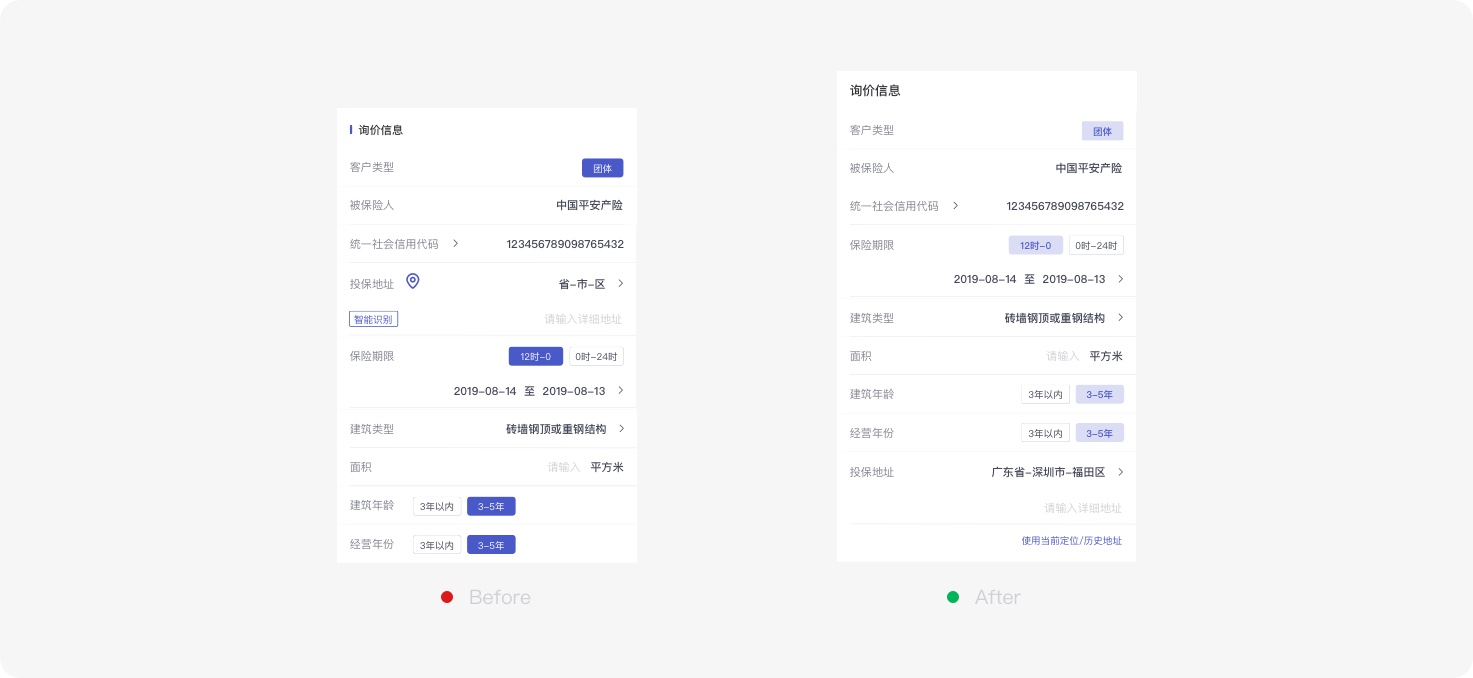Select 3年以内 for 经营年份 in Before form
This screenshot has height=678, width=1473.
(437, 545)
